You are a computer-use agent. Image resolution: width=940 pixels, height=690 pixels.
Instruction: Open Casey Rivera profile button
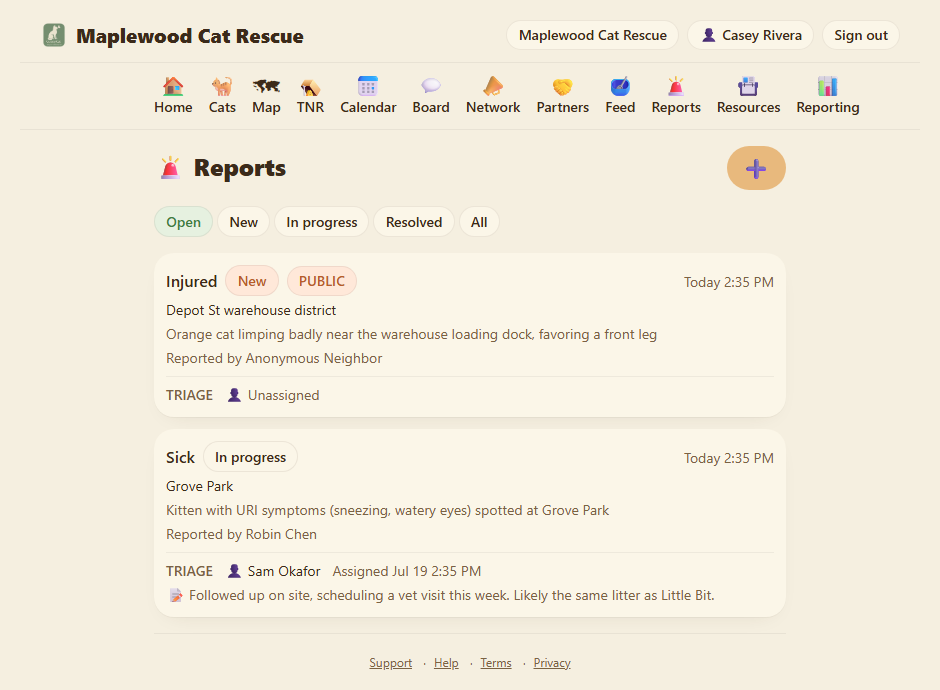[751, 35]
